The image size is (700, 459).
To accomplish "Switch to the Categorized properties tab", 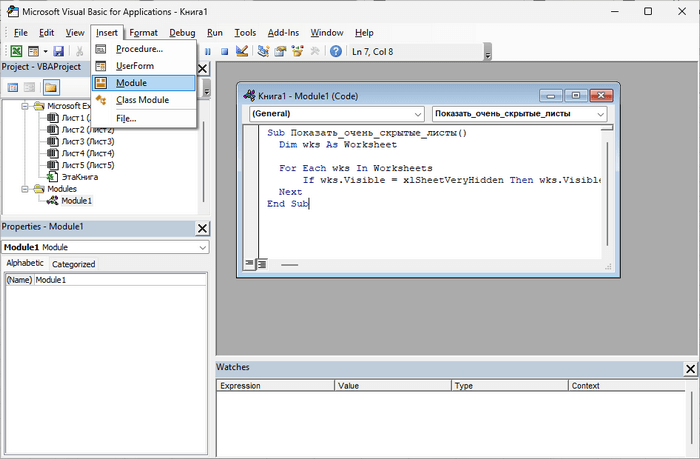I will [x=73, y=264].
